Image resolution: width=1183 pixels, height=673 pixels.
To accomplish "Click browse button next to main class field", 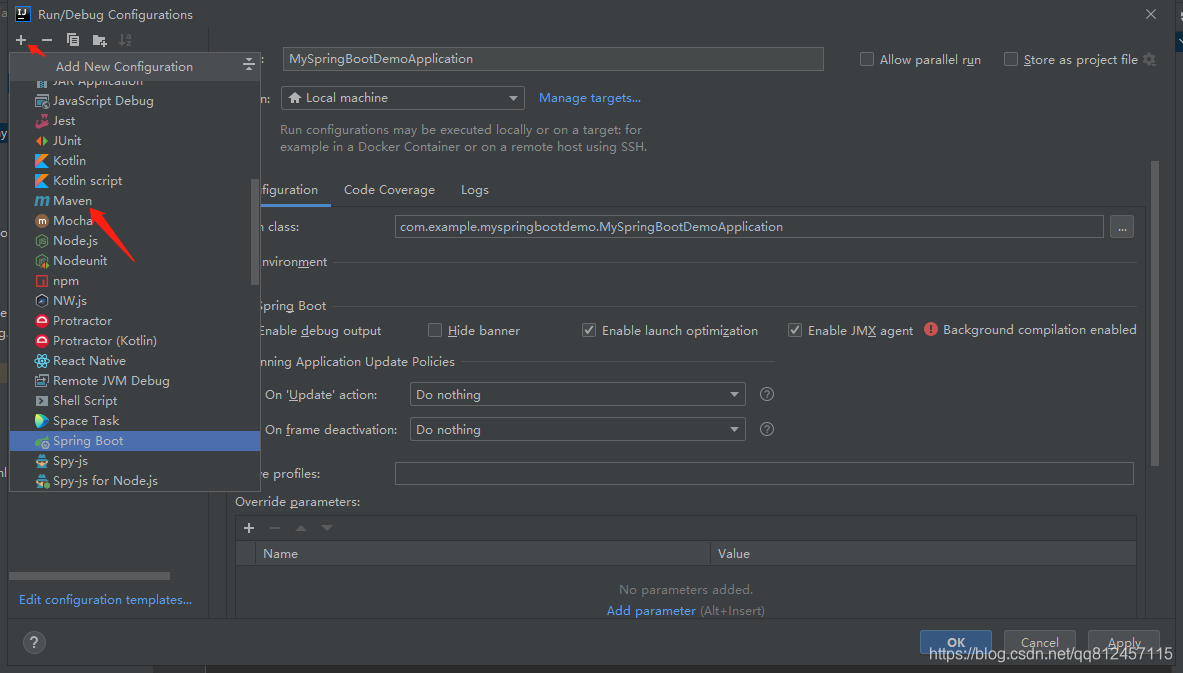I will [1122, 226].
